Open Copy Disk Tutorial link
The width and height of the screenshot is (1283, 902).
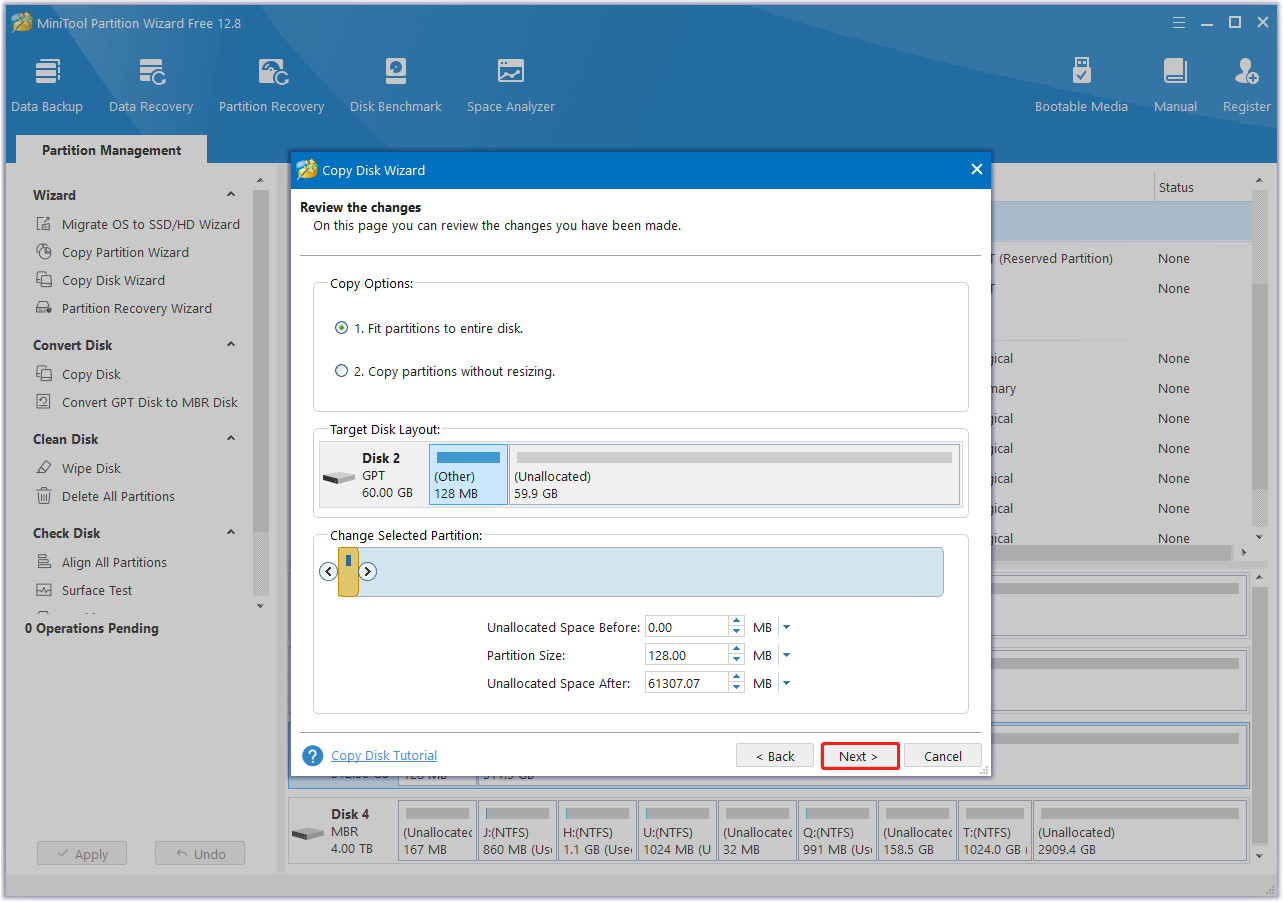click(384, 756)
